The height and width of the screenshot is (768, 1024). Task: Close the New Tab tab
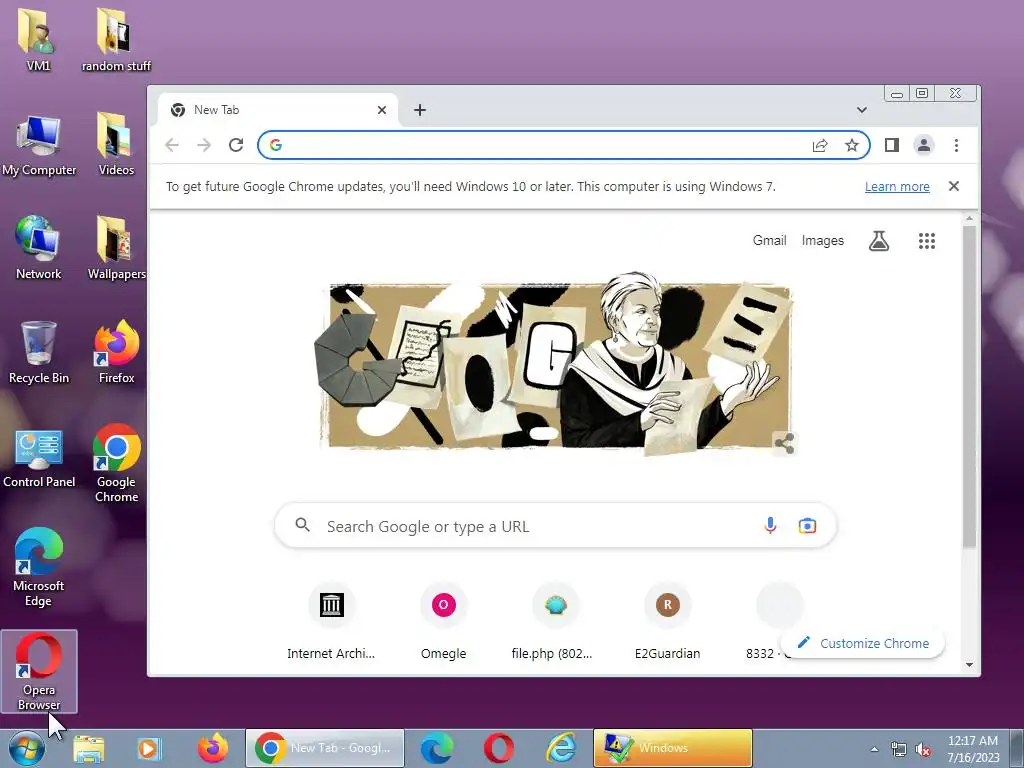tap(382, 110)
